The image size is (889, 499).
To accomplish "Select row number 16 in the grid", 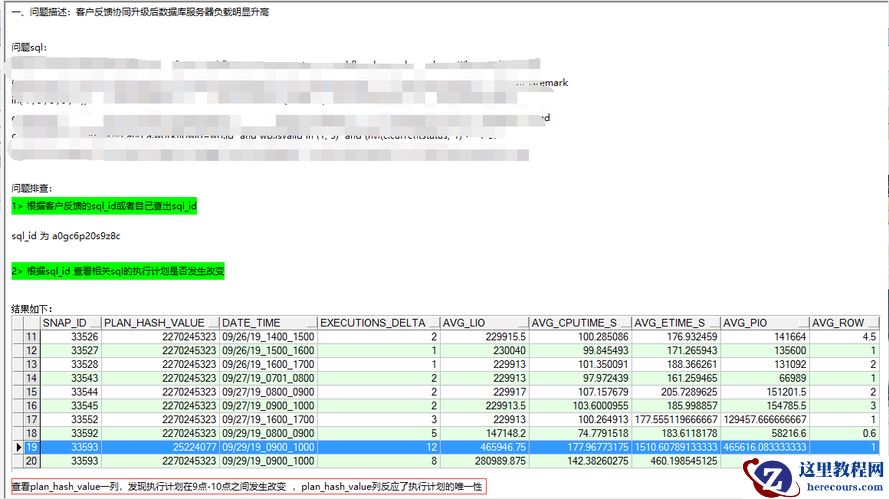I will 31,405.
